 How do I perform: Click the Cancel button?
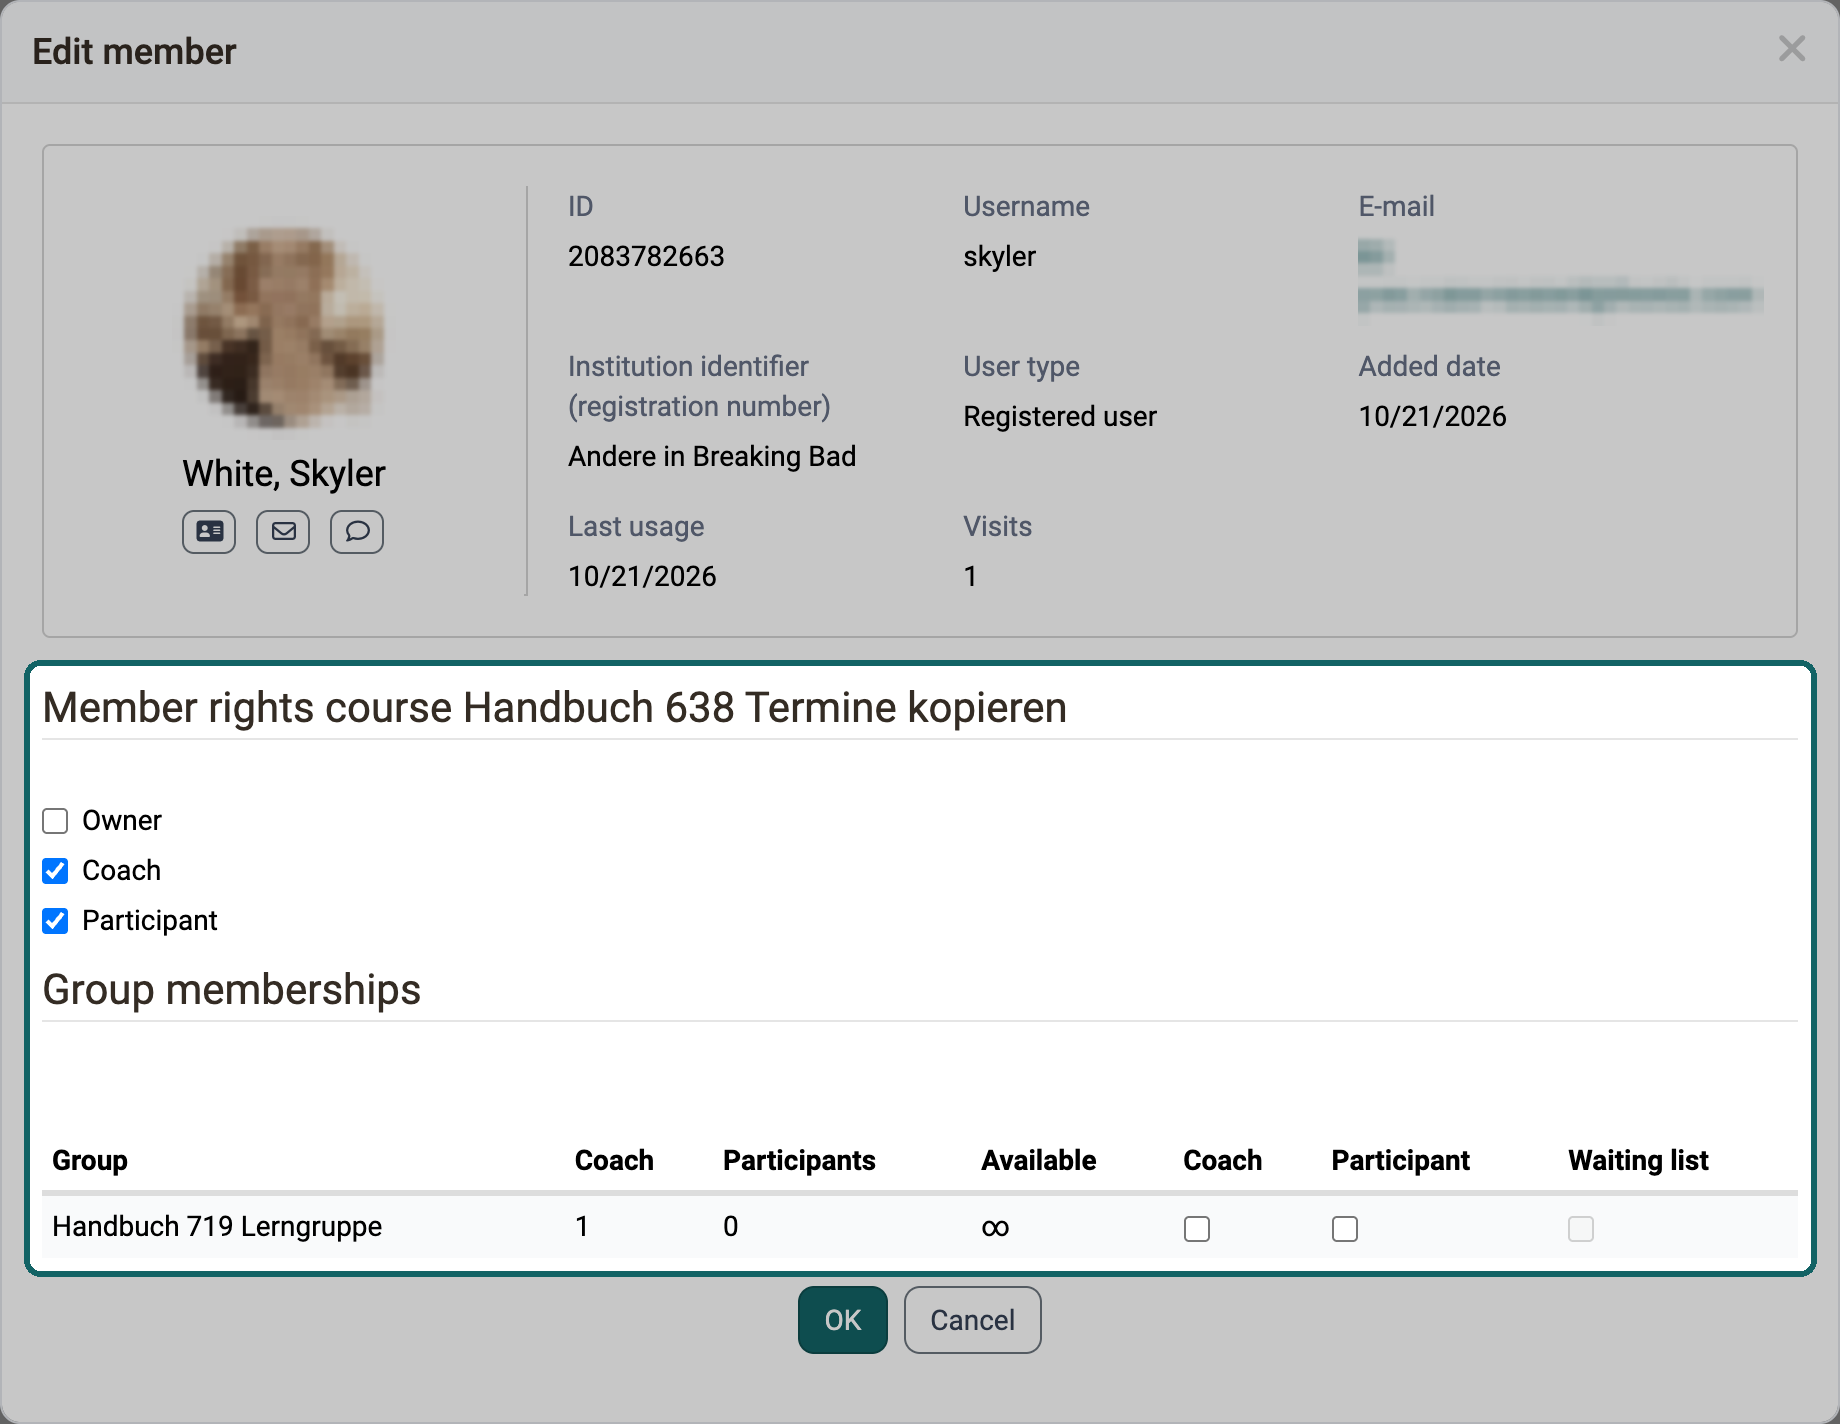pyautogui.click(x=973, y=1320)
